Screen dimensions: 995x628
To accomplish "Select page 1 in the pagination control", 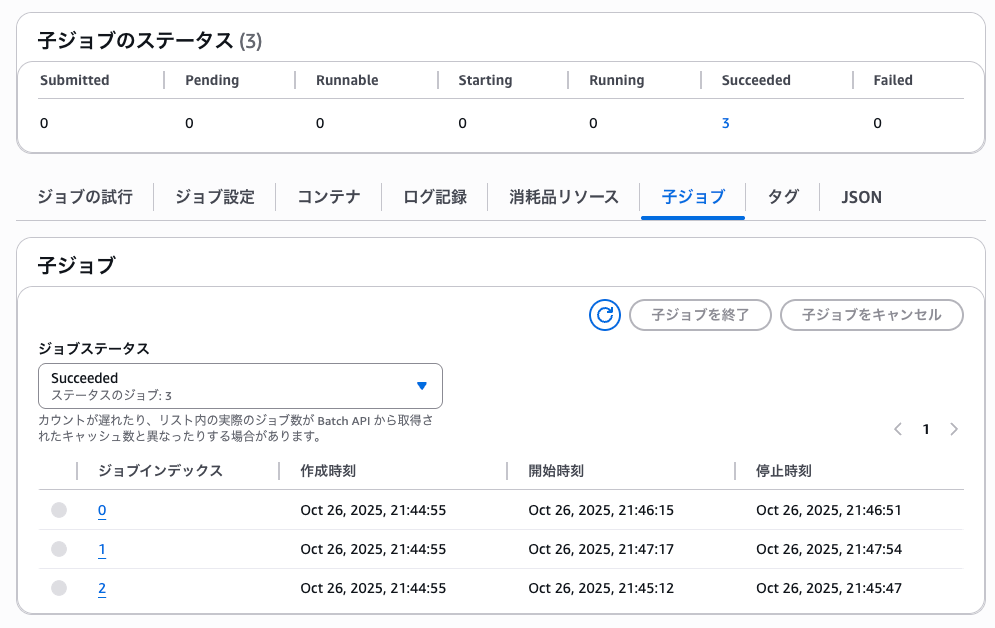I will (x=926, y=429).
